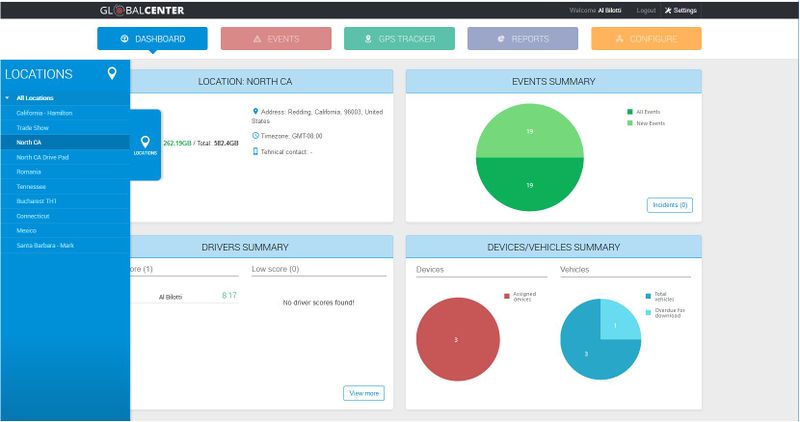Image resolution: width=800 pixels, height=422 pixels.
Task: Click the GlobalCenter logo
Action: (x=141, y=10)
